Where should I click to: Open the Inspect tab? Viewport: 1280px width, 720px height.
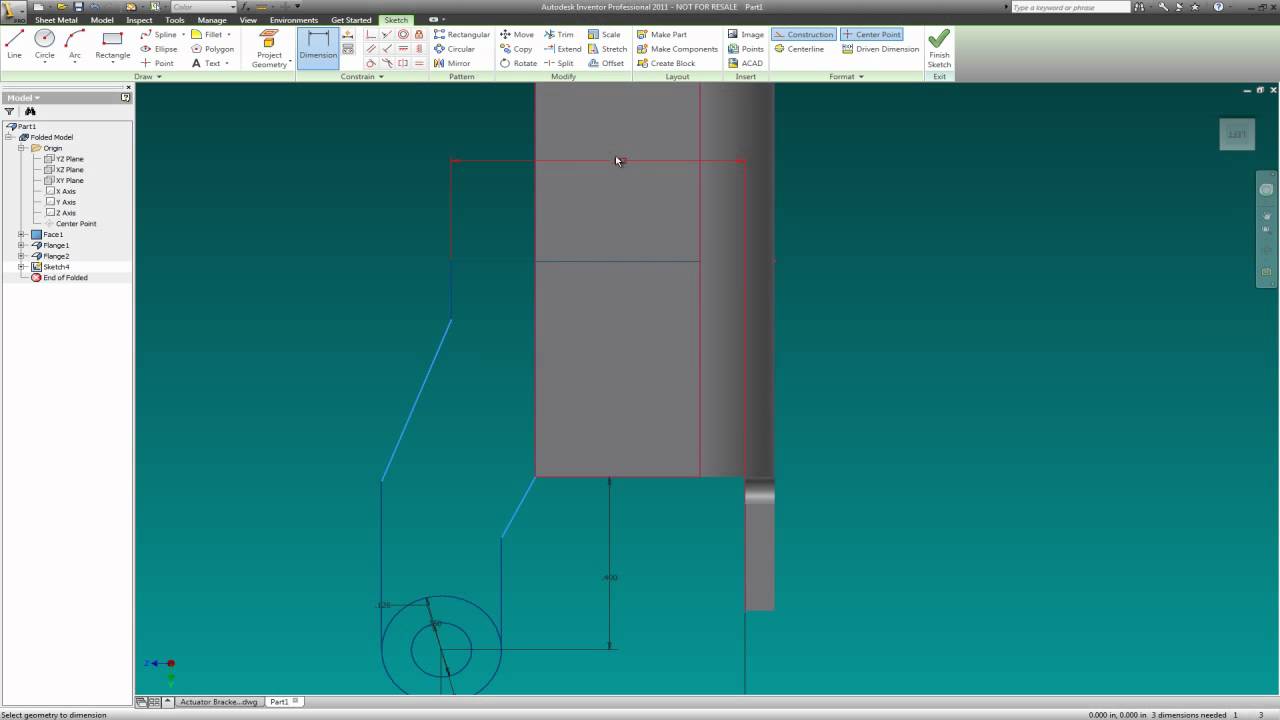(139, 20)
